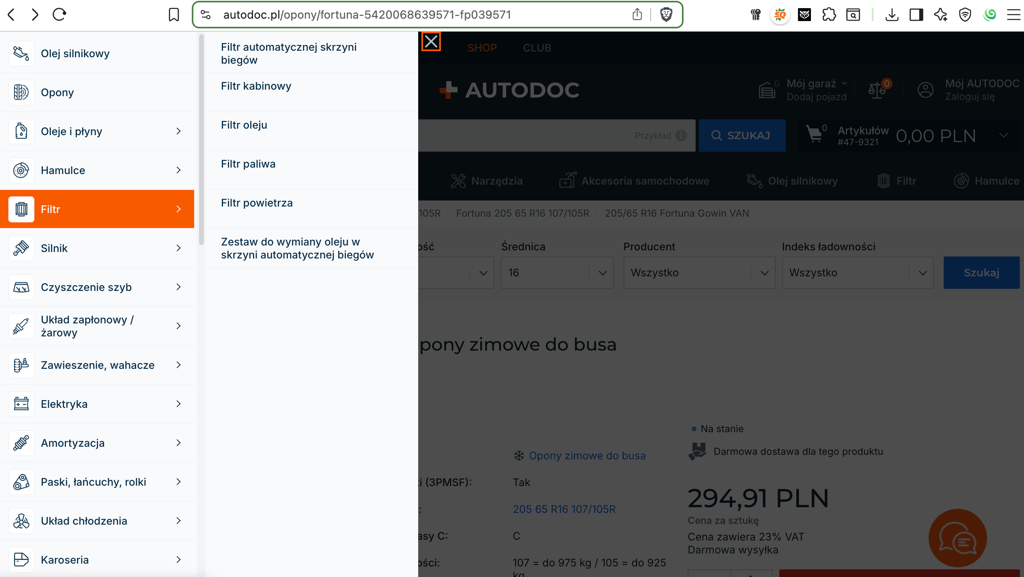
Task: Click the browser forward arrow
Action: tap(35, 14)
